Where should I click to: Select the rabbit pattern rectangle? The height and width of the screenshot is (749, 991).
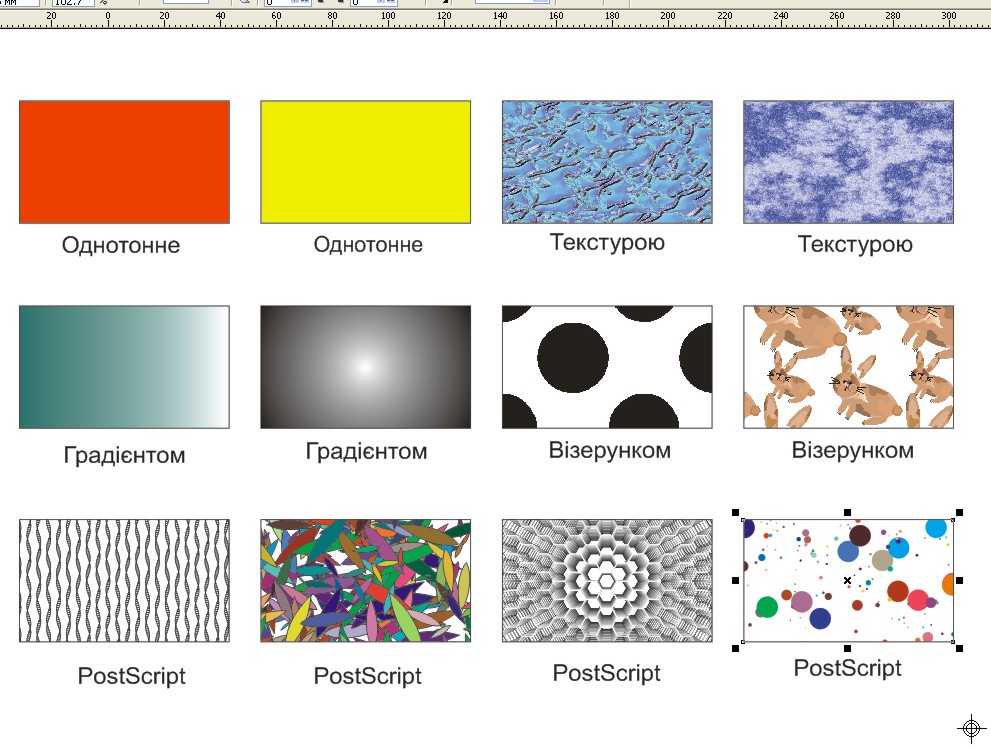click(x=849, y=367)
